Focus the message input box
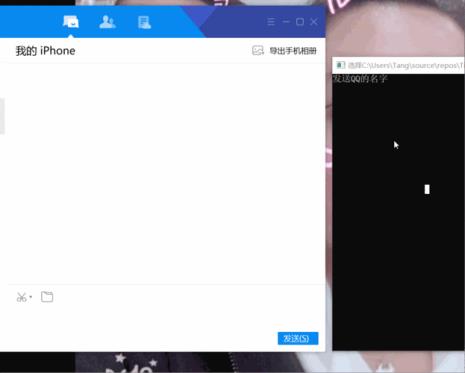 (163, 318)
